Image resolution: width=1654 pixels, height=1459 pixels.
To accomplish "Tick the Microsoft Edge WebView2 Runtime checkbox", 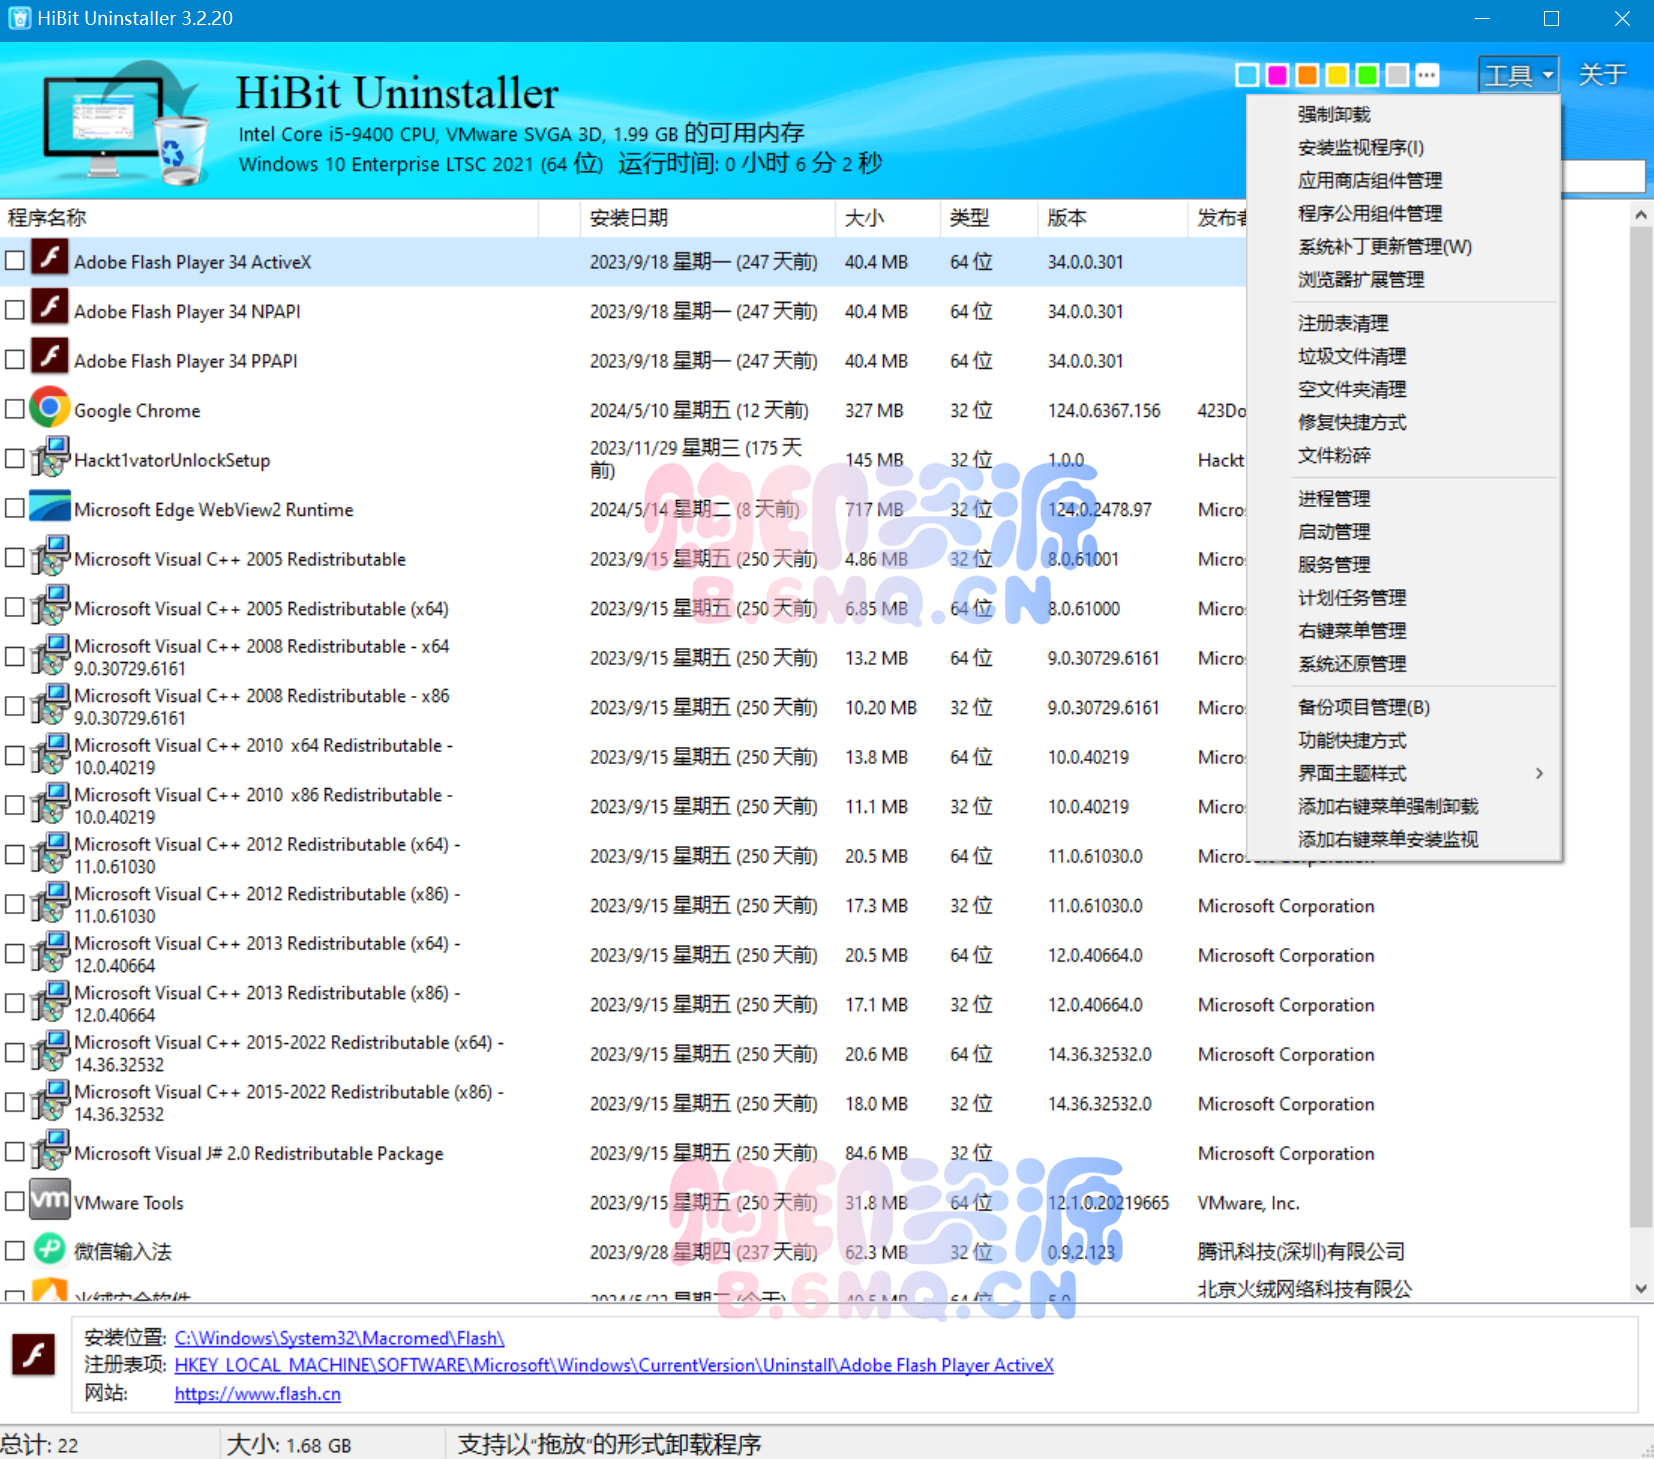I will tap(15, 508).
